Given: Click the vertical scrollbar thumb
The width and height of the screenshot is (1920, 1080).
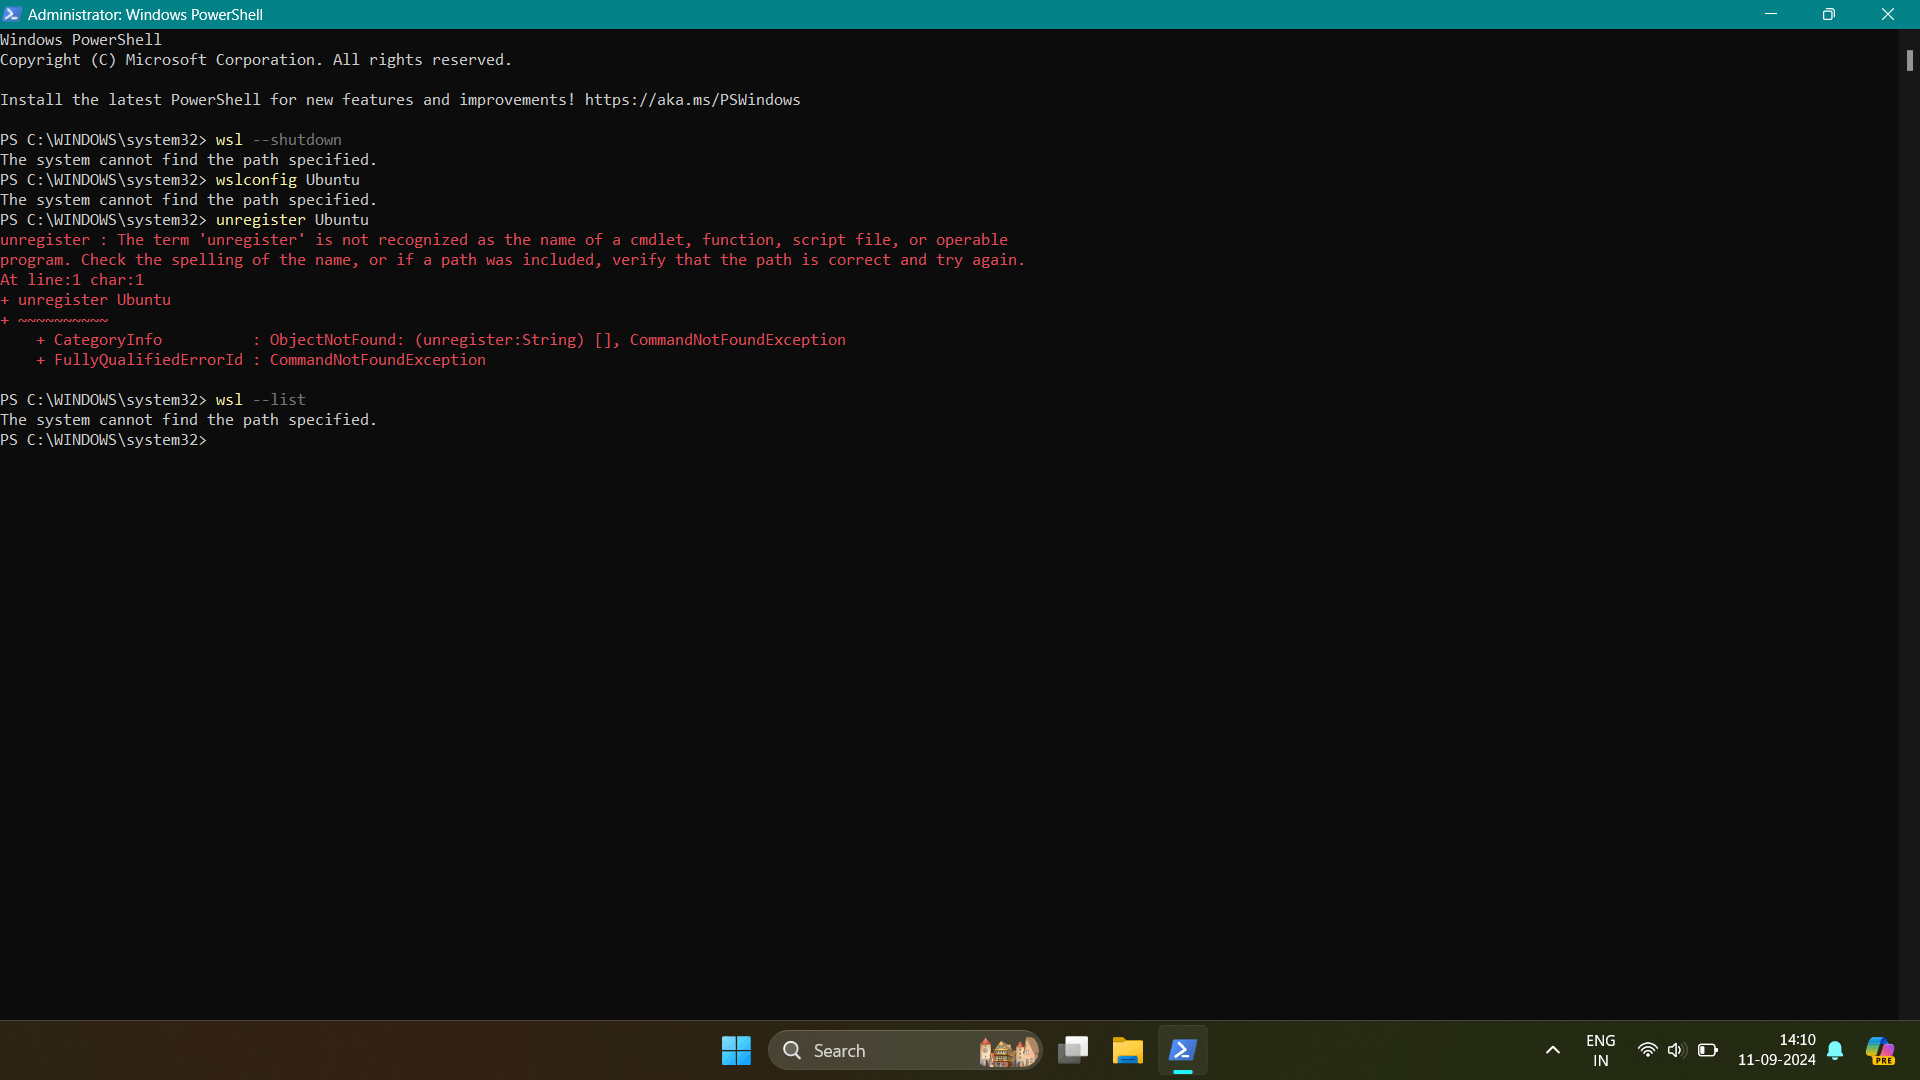Looking at the screenshot, I should pyautogui.click(x=1909, y=60).
